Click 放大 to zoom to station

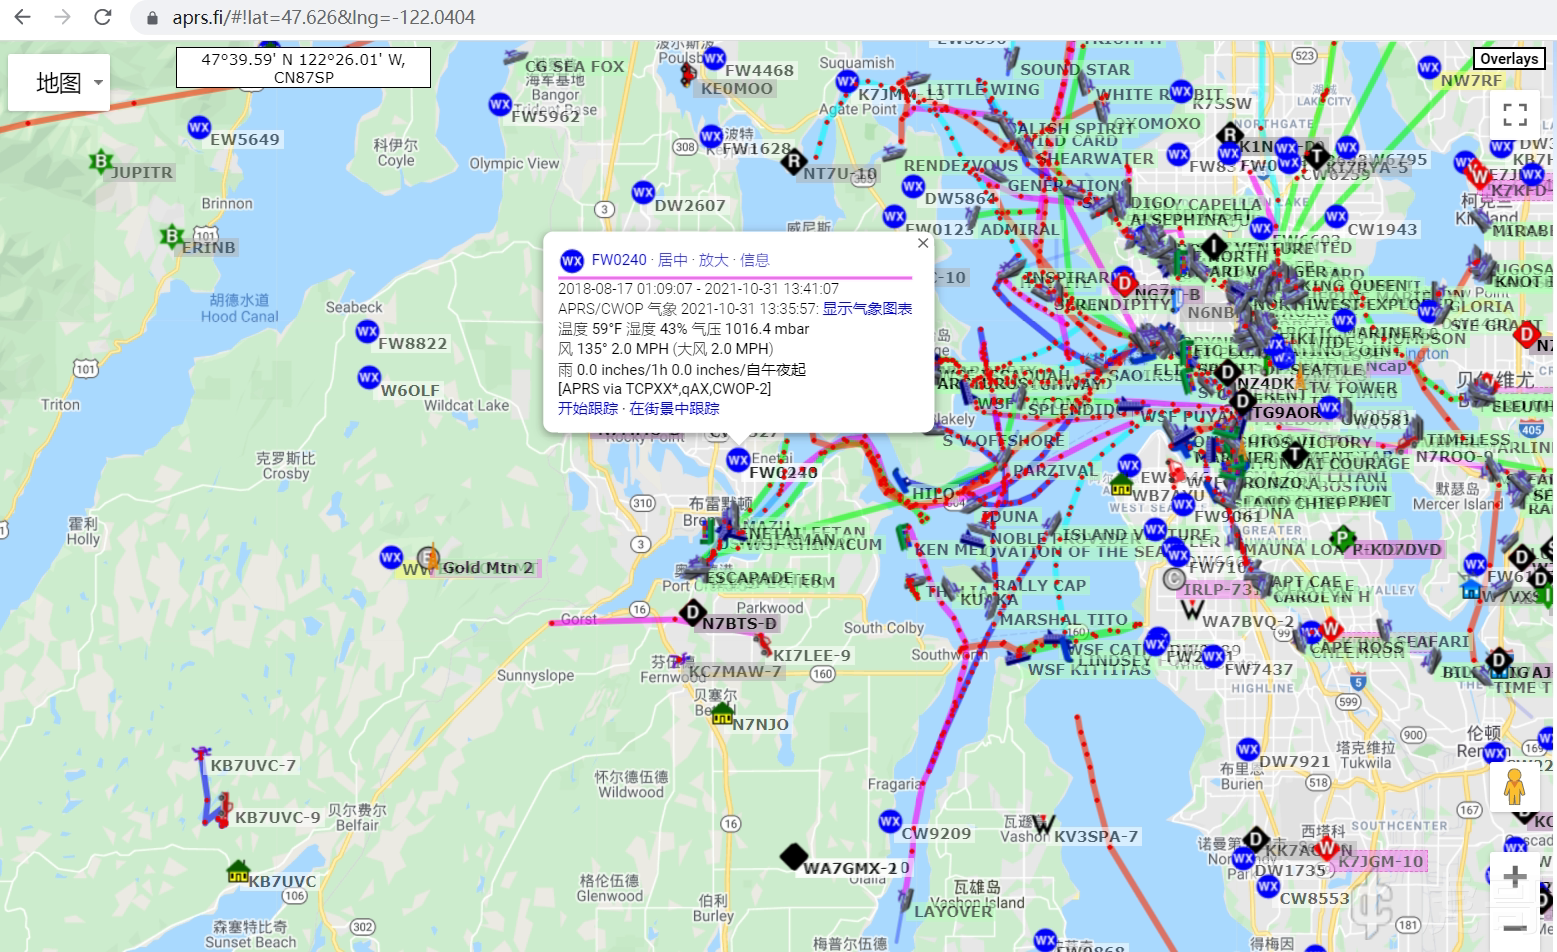(x=713, y=260)
